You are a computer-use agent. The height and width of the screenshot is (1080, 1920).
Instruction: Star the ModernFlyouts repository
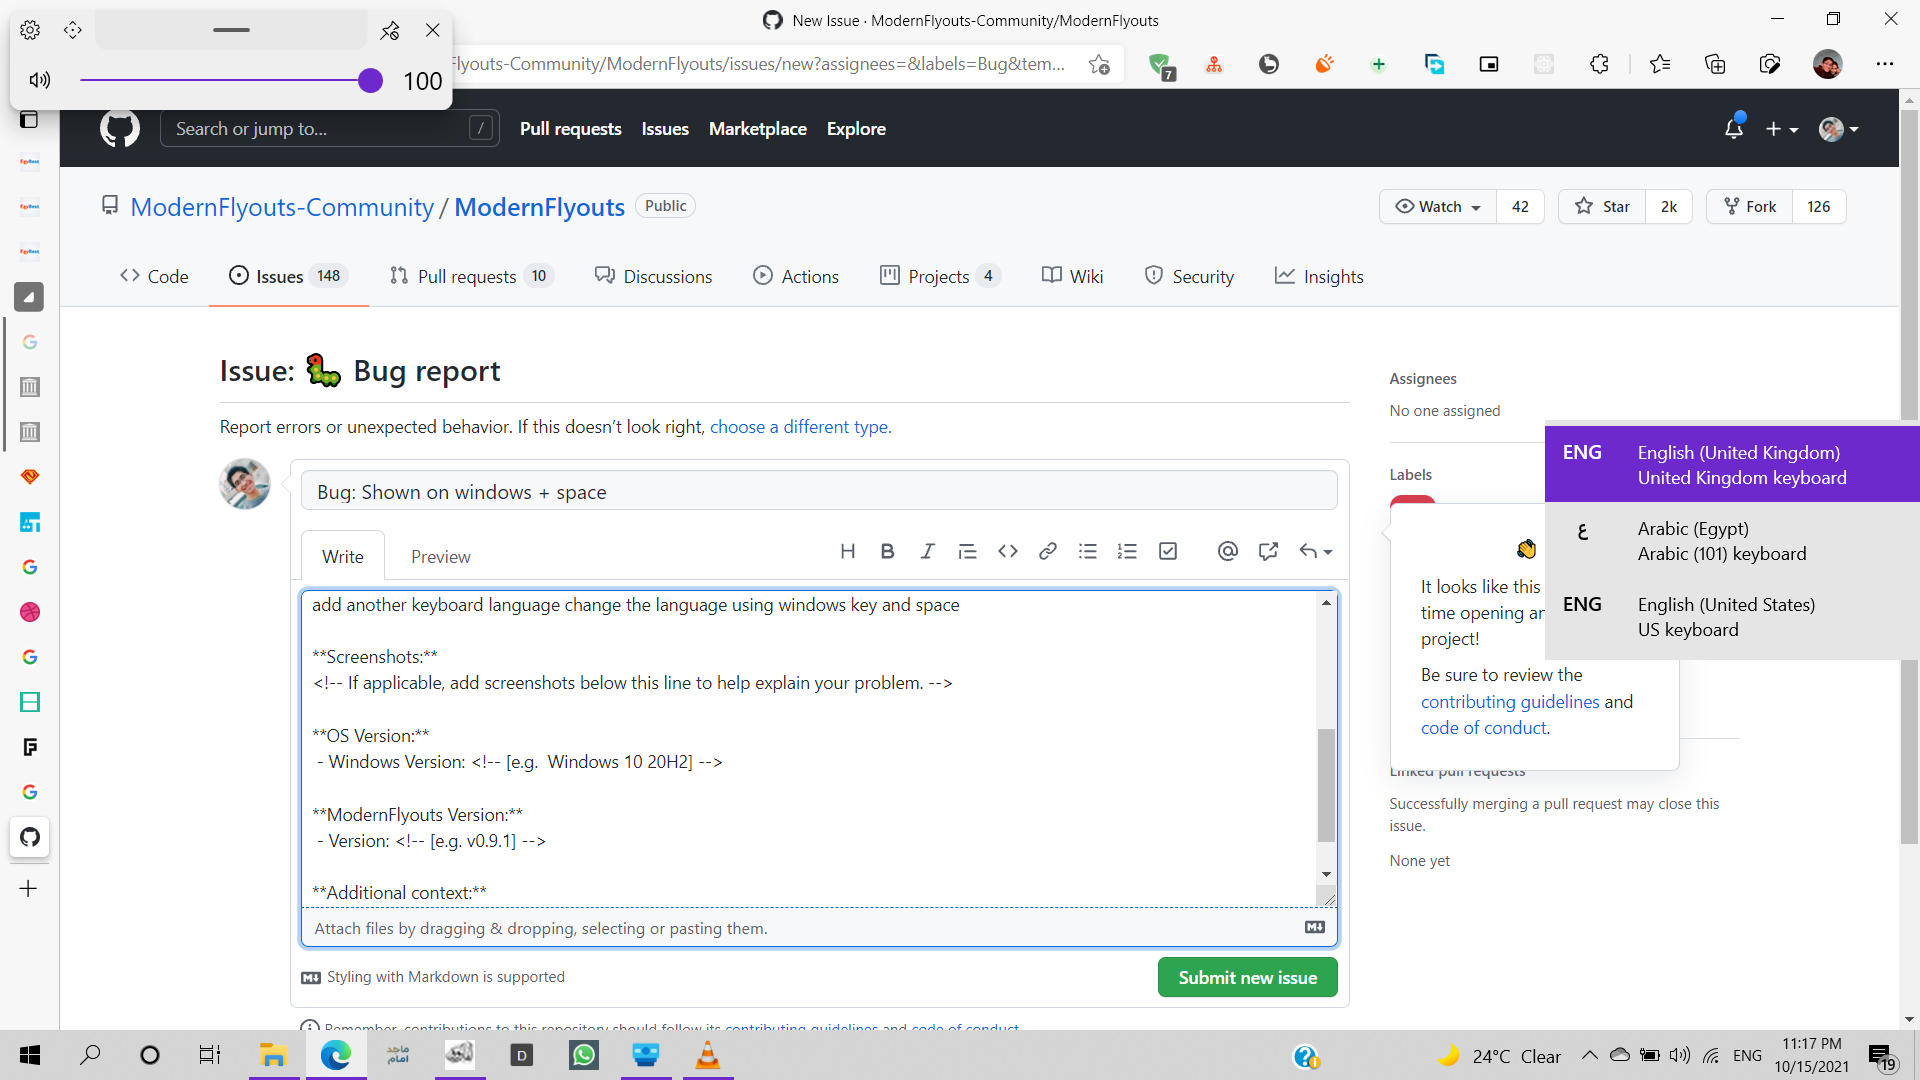point(1602,206)
